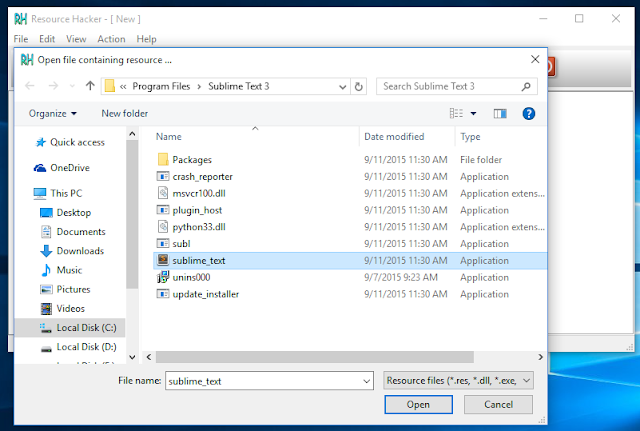
Task: Close the Open file dialog
Action: click(x=535, y=60)
